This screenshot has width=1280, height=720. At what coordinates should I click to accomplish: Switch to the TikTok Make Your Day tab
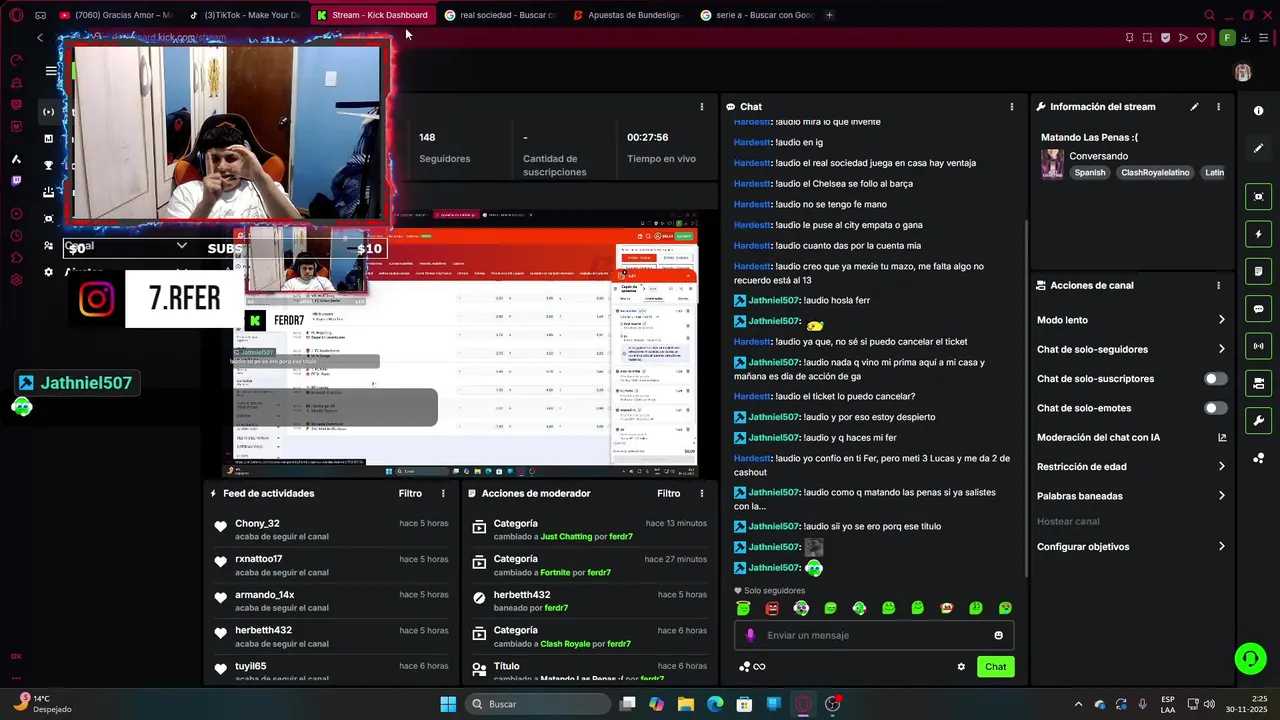(x=245, y=15)
